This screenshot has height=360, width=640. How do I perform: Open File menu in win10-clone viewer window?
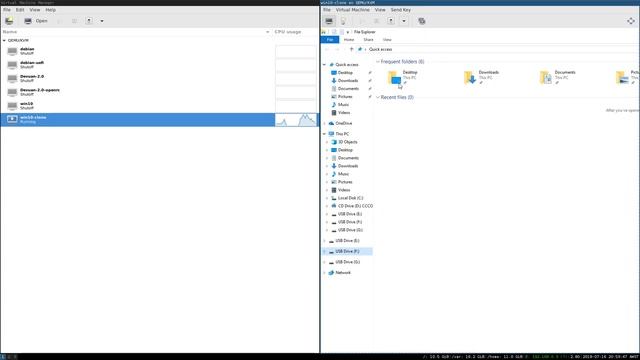click(327, 10)
